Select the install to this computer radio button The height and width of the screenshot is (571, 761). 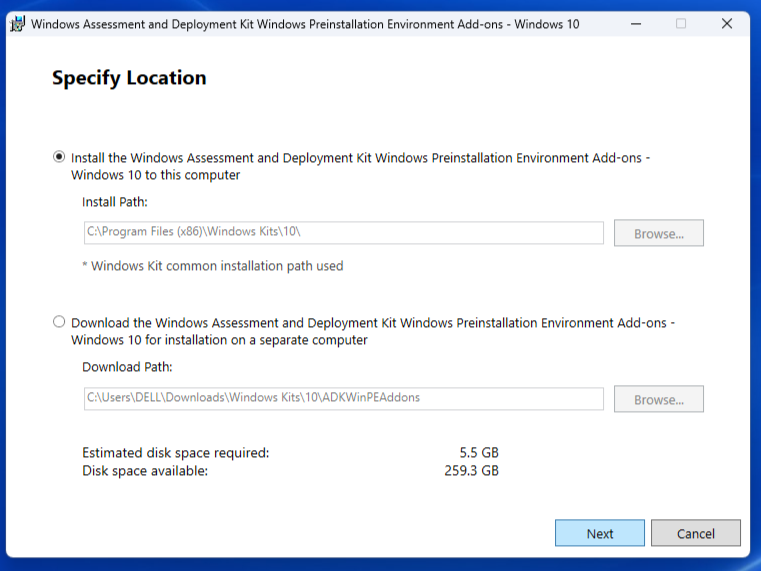point(59,157)
